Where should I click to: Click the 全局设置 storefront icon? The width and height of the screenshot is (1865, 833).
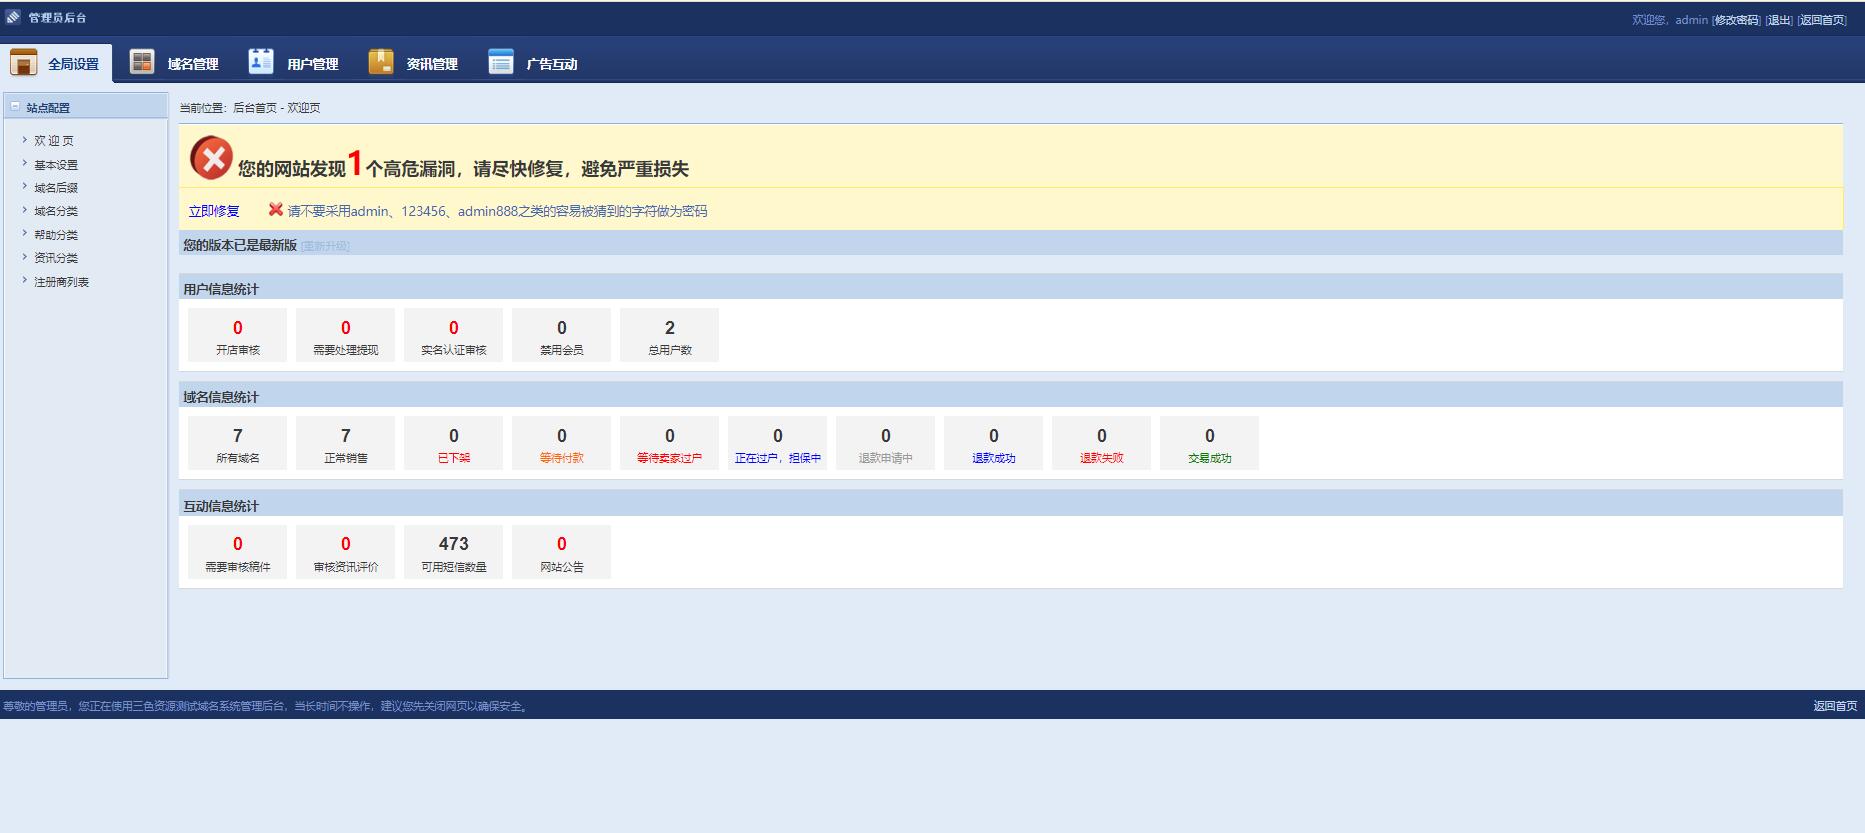click(x=23, y=62)
